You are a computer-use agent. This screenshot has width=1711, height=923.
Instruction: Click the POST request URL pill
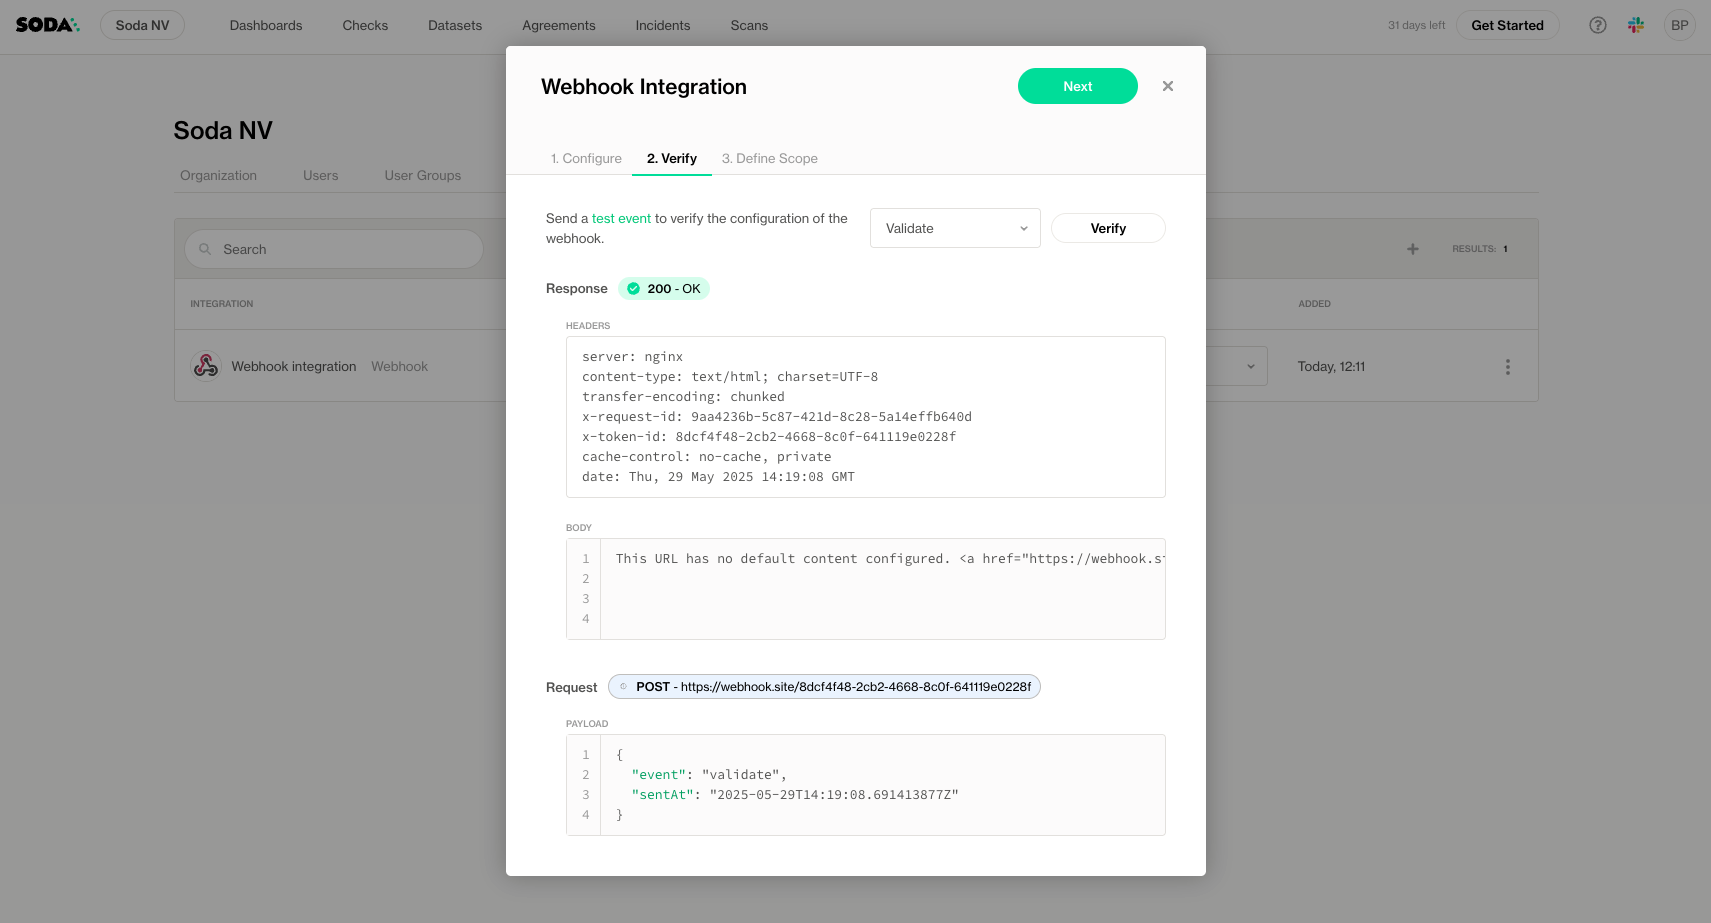[x=824, y=687]
